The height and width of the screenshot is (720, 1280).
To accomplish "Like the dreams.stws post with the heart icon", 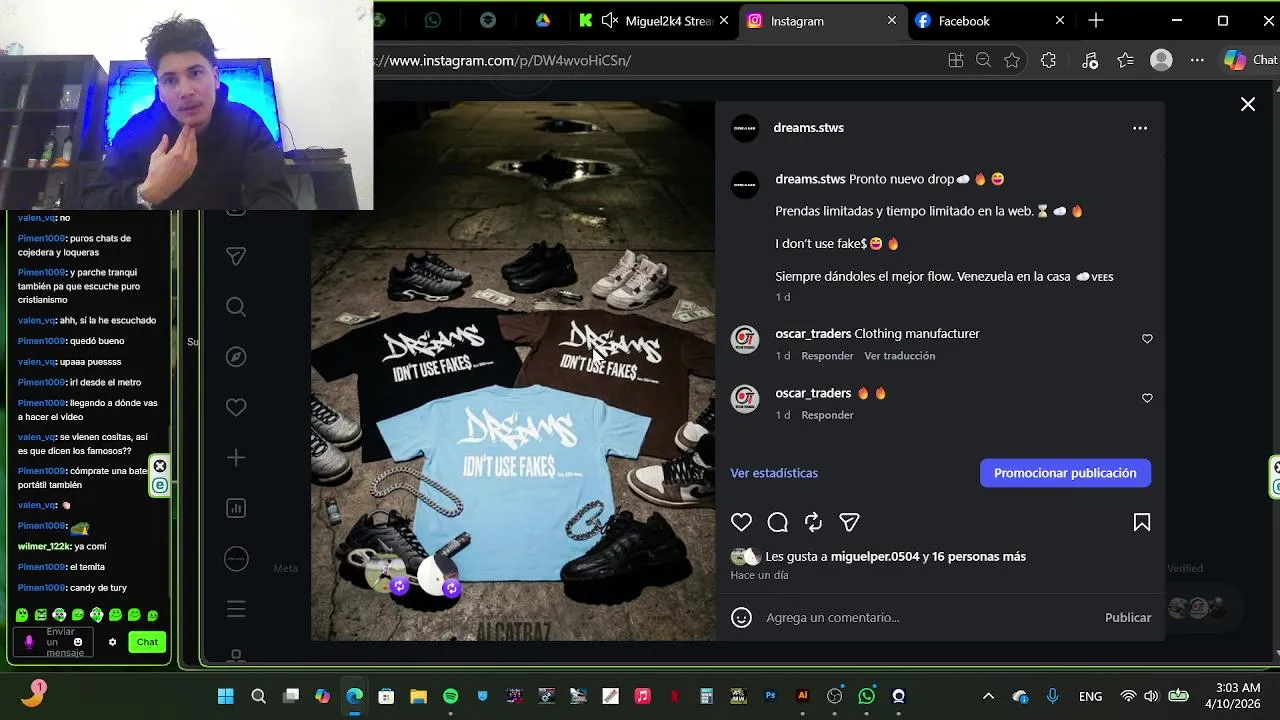I will pyautogui.click(x=741, y=522).
